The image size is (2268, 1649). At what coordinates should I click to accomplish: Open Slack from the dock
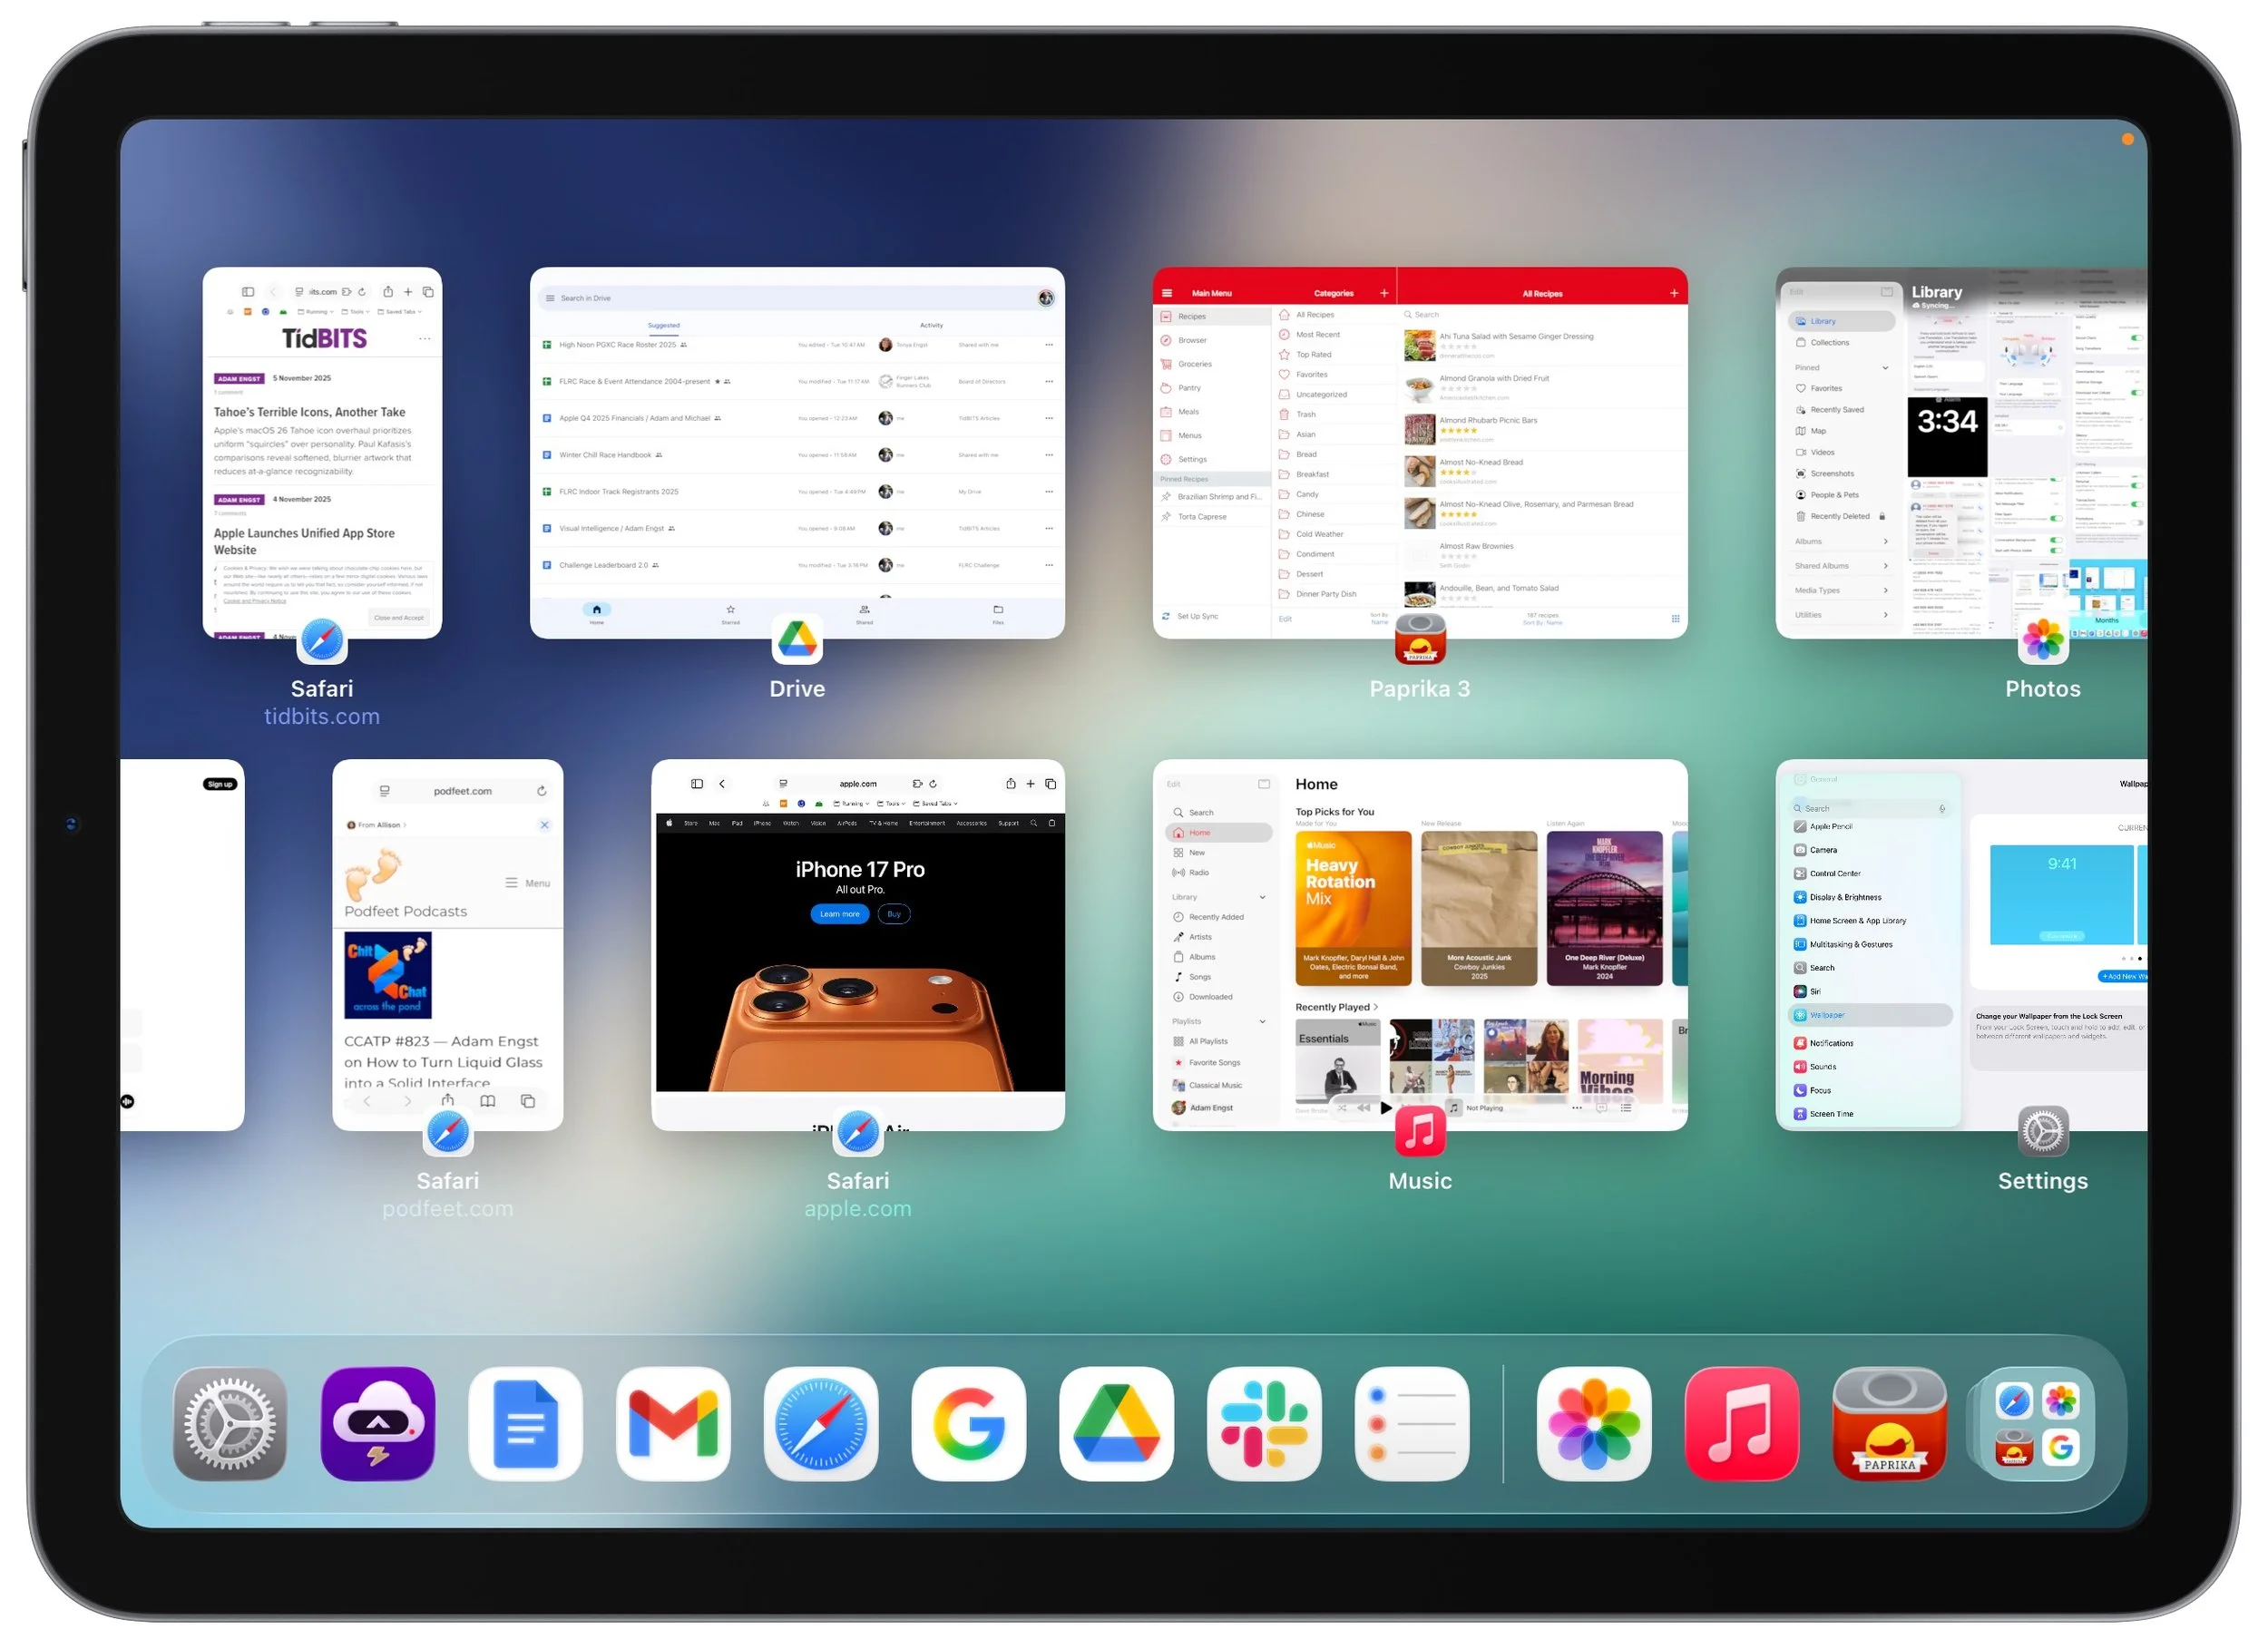click(x=1263, y=1423)
